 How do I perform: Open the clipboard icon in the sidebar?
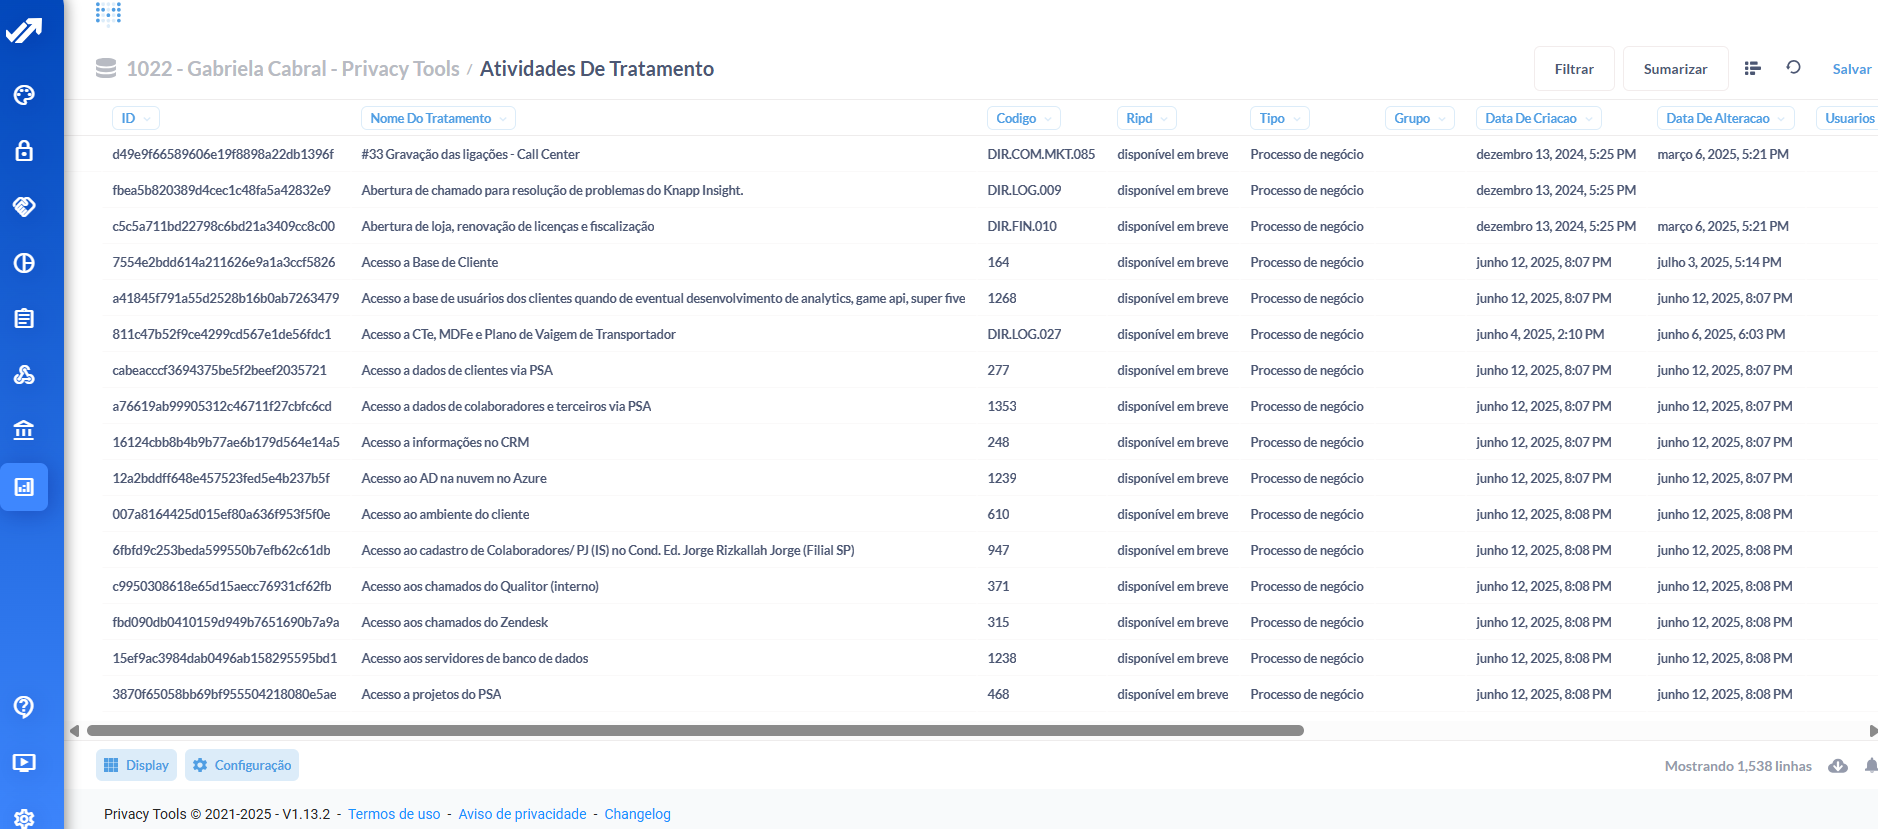click(x=24, y=319)
